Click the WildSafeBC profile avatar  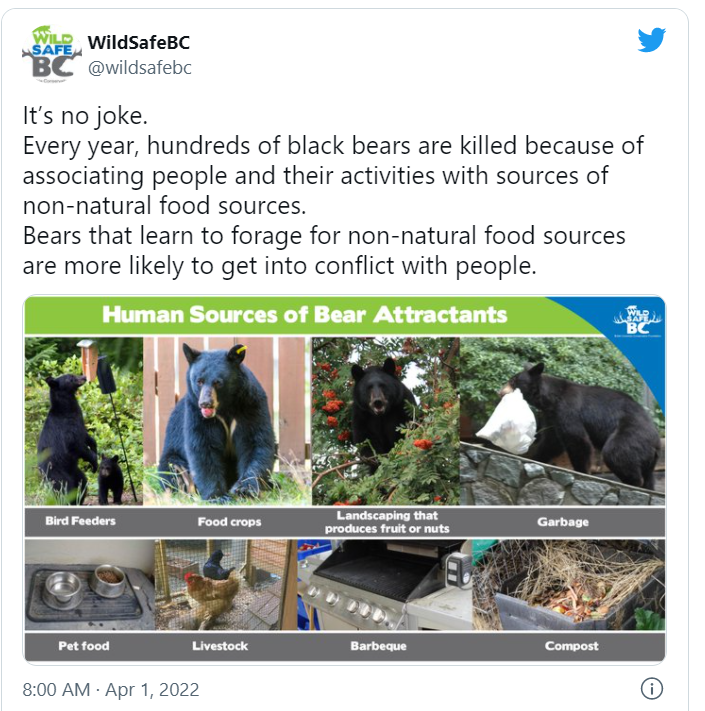tap(52, 54)
